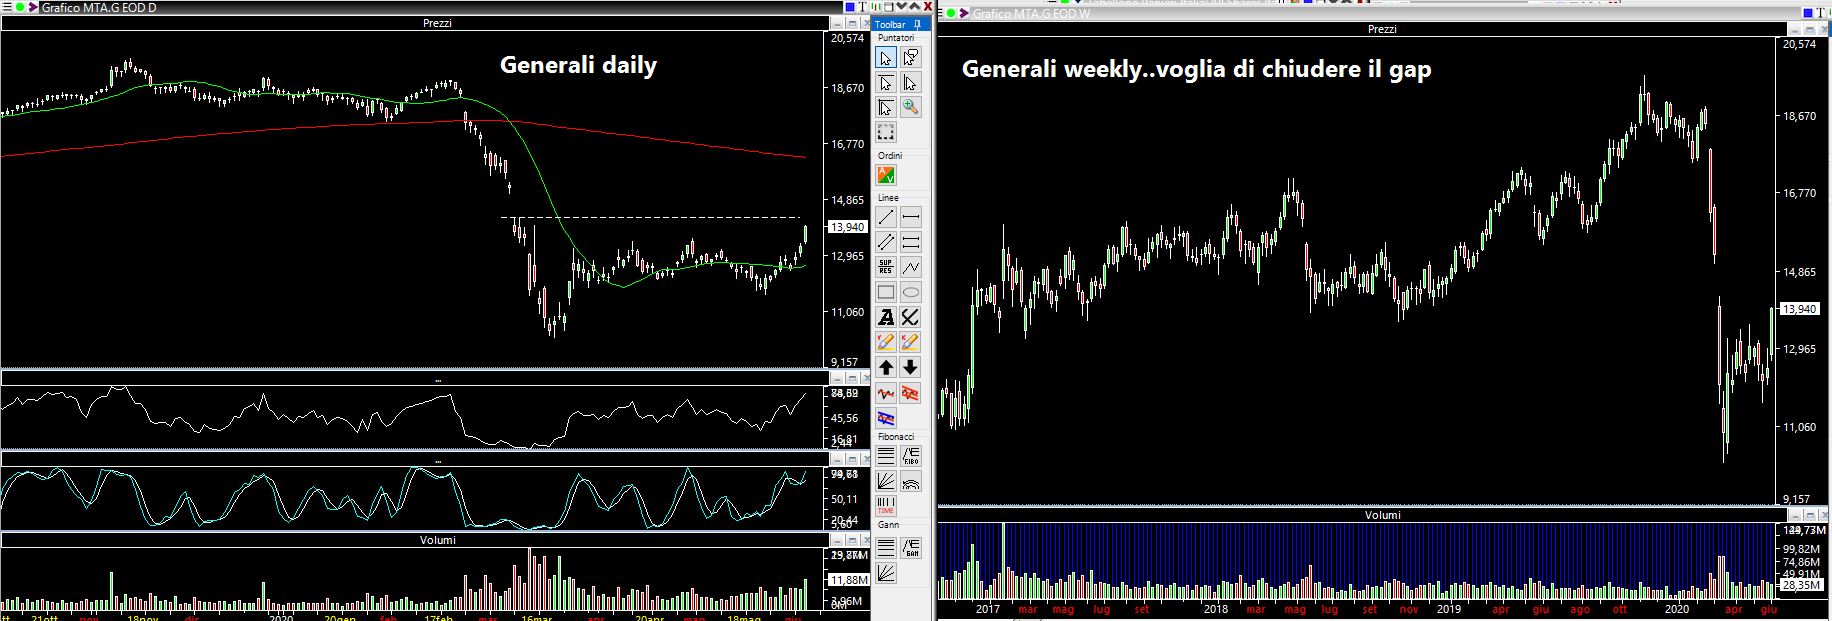
Task: Choose the dashed rectangle selection tool
Action: click(886, 132)
